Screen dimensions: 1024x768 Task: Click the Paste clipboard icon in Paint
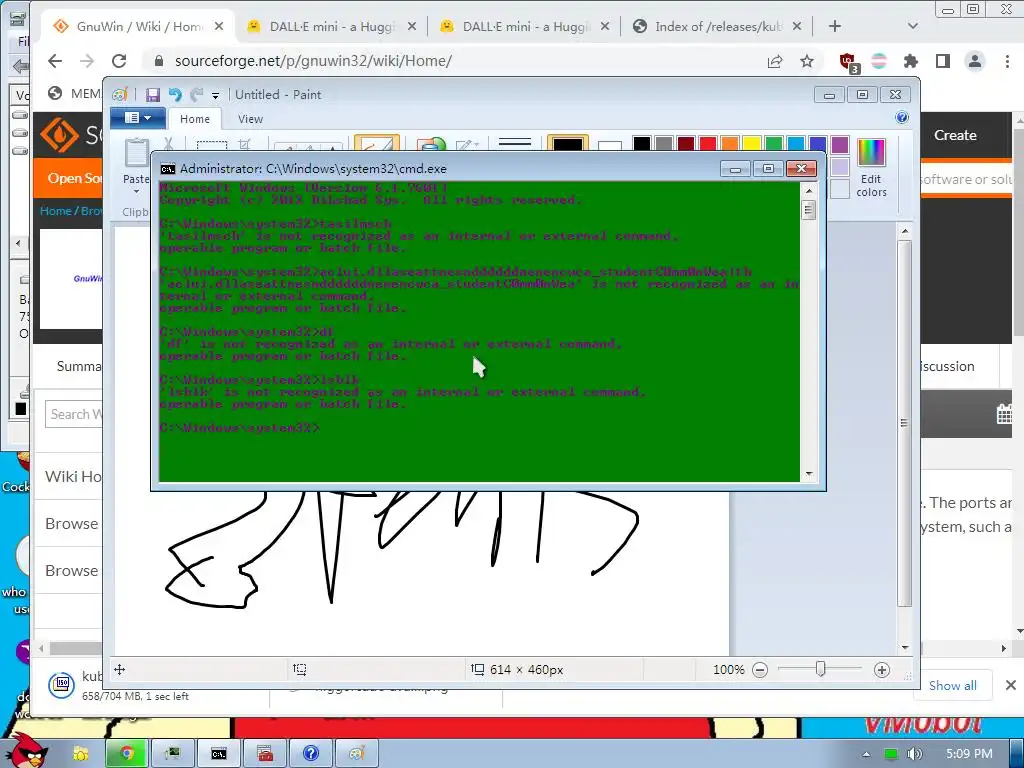coord(136,153)
